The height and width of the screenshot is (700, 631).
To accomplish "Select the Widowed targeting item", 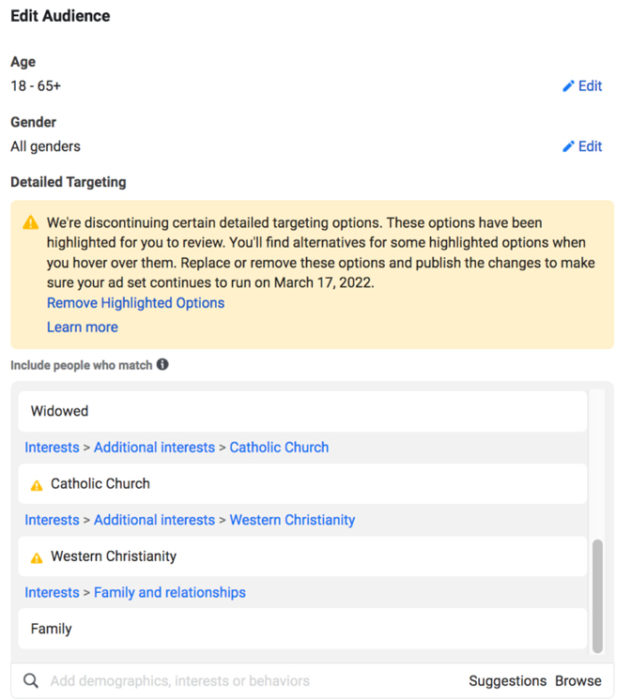I will pyautogui.click(x=302, y=411).
